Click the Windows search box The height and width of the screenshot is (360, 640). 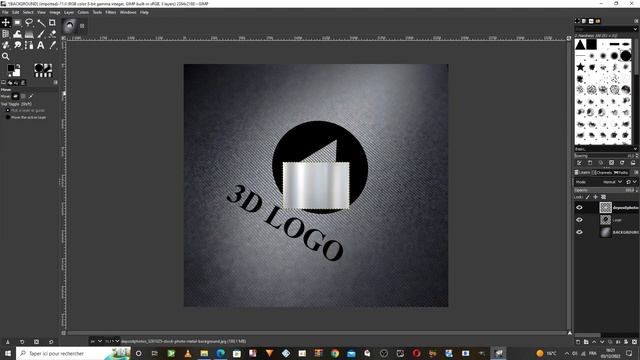click(73, 353)
